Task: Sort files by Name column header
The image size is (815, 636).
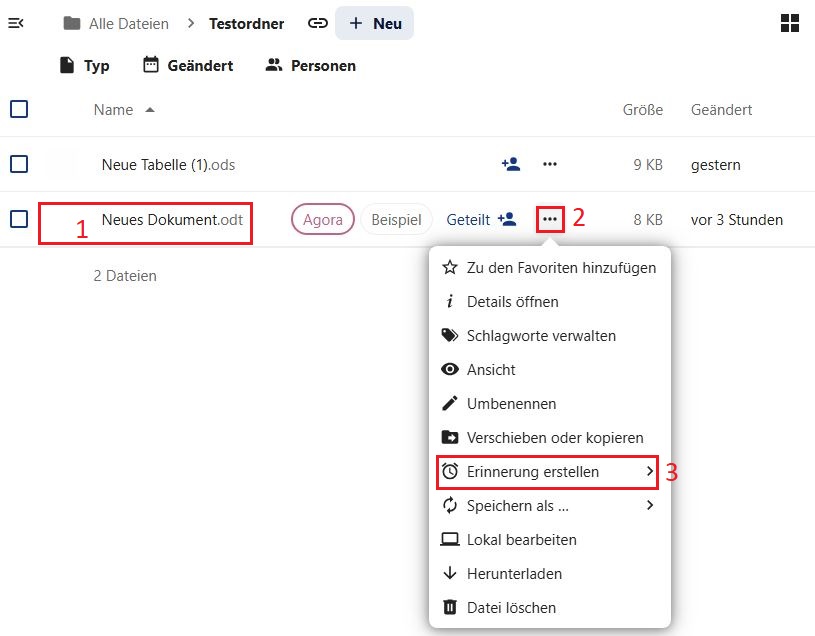Action: (113, 110)
